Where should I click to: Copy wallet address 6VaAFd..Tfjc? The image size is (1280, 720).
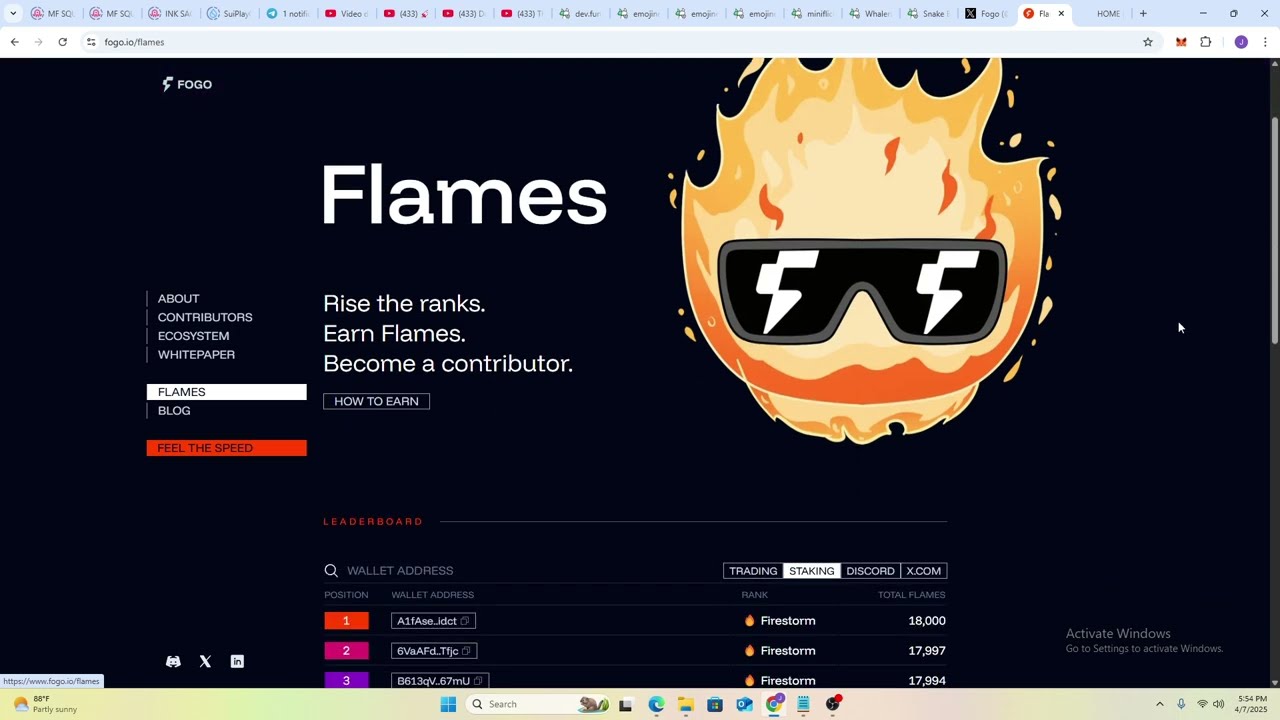point(466,651)
